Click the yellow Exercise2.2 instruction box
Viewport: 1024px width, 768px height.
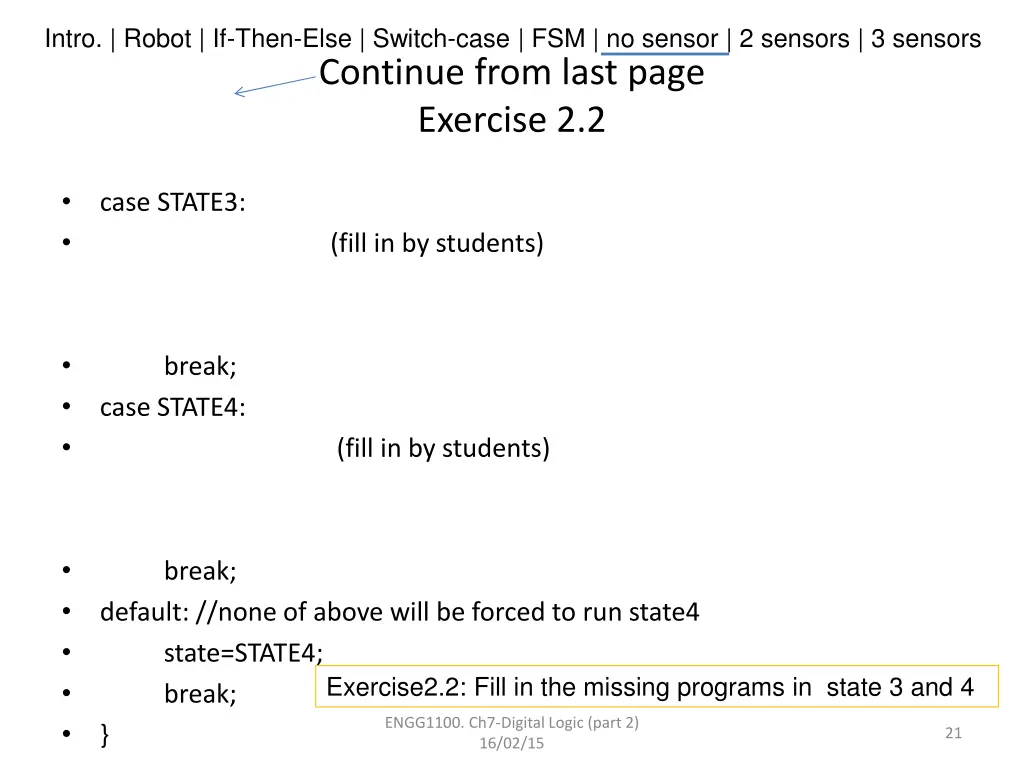coord(657,686)
